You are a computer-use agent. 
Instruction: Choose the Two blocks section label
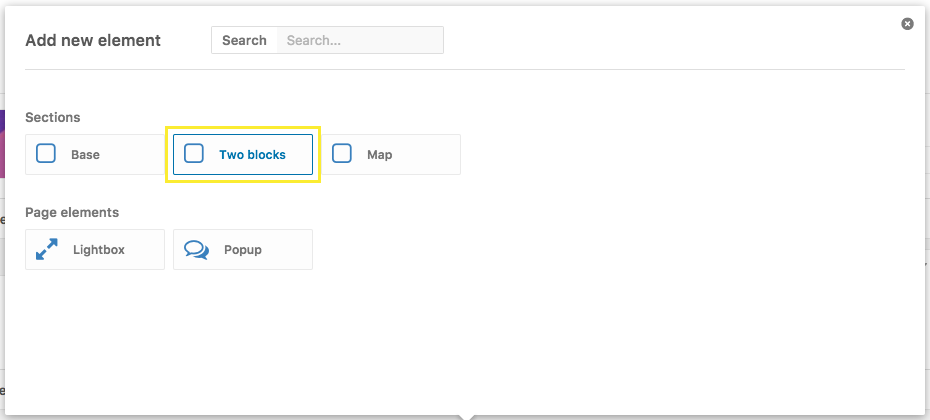(x=252, y=155)
